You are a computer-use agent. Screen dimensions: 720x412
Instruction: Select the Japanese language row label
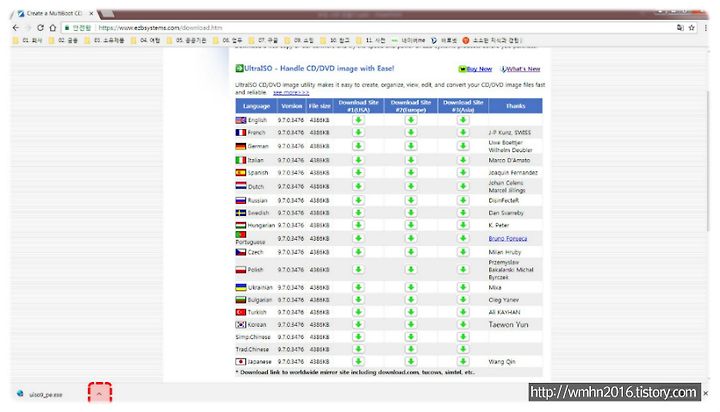click(259, 361)
